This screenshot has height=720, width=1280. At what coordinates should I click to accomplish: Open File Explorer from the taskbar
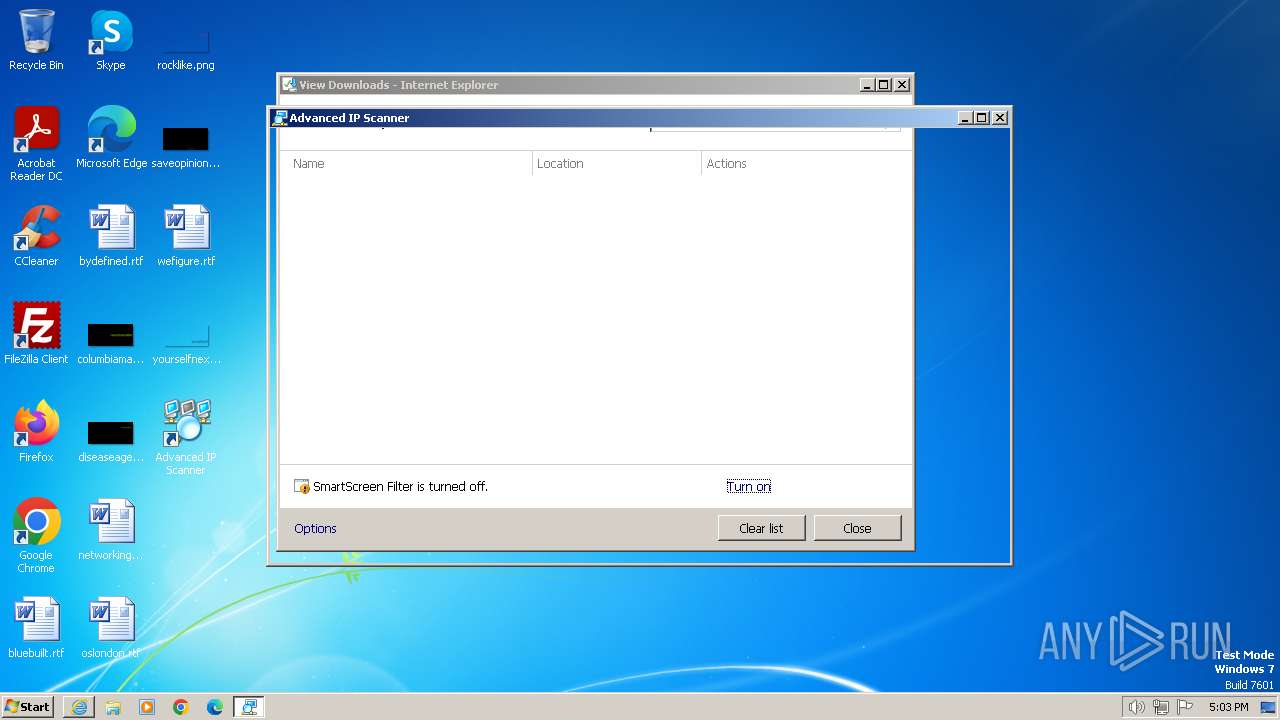point(113,707)
